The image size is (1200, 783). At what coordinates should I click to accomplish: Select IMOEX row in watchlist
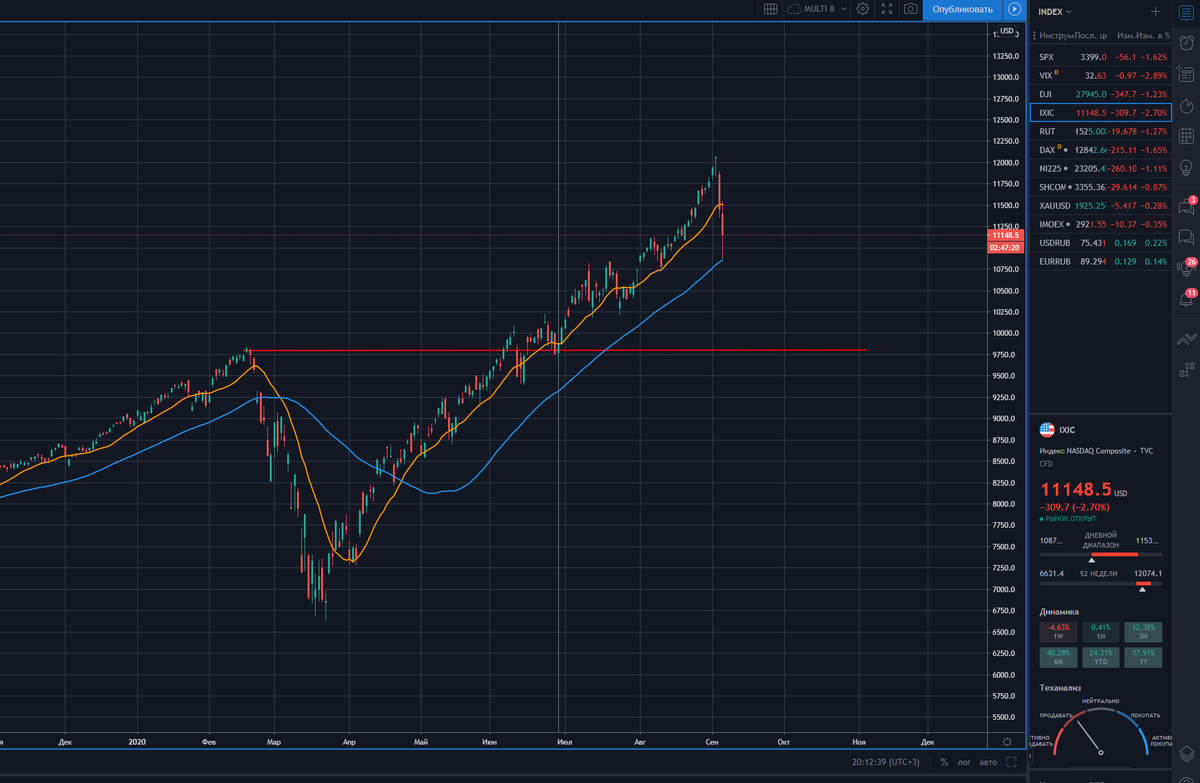[1100, 224]
